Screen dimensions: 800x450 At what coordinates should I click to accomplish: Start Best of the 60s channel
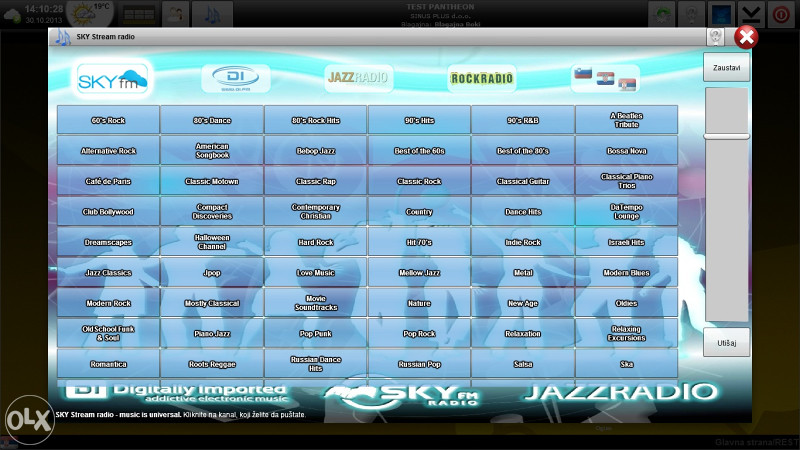pos(419,151)
